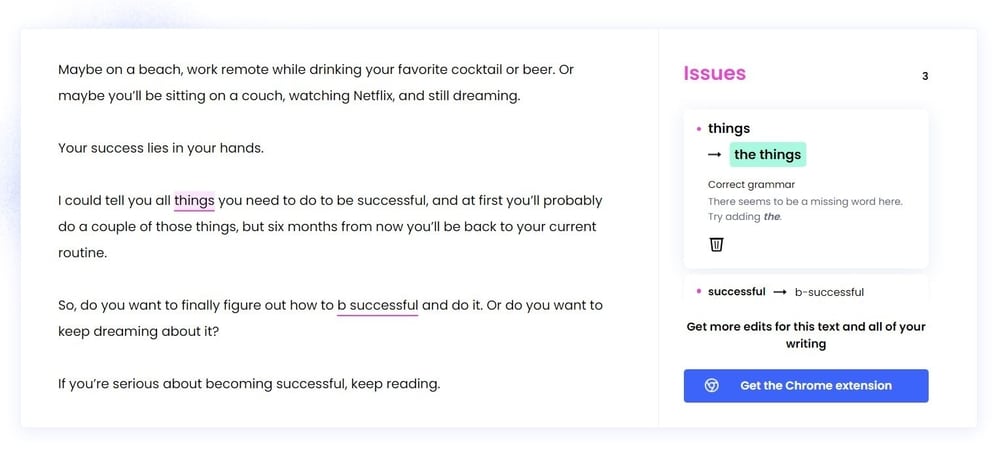Click the pink bullet next to 'successful'
Screen dimensions: 1000x455
coord(699,292)
